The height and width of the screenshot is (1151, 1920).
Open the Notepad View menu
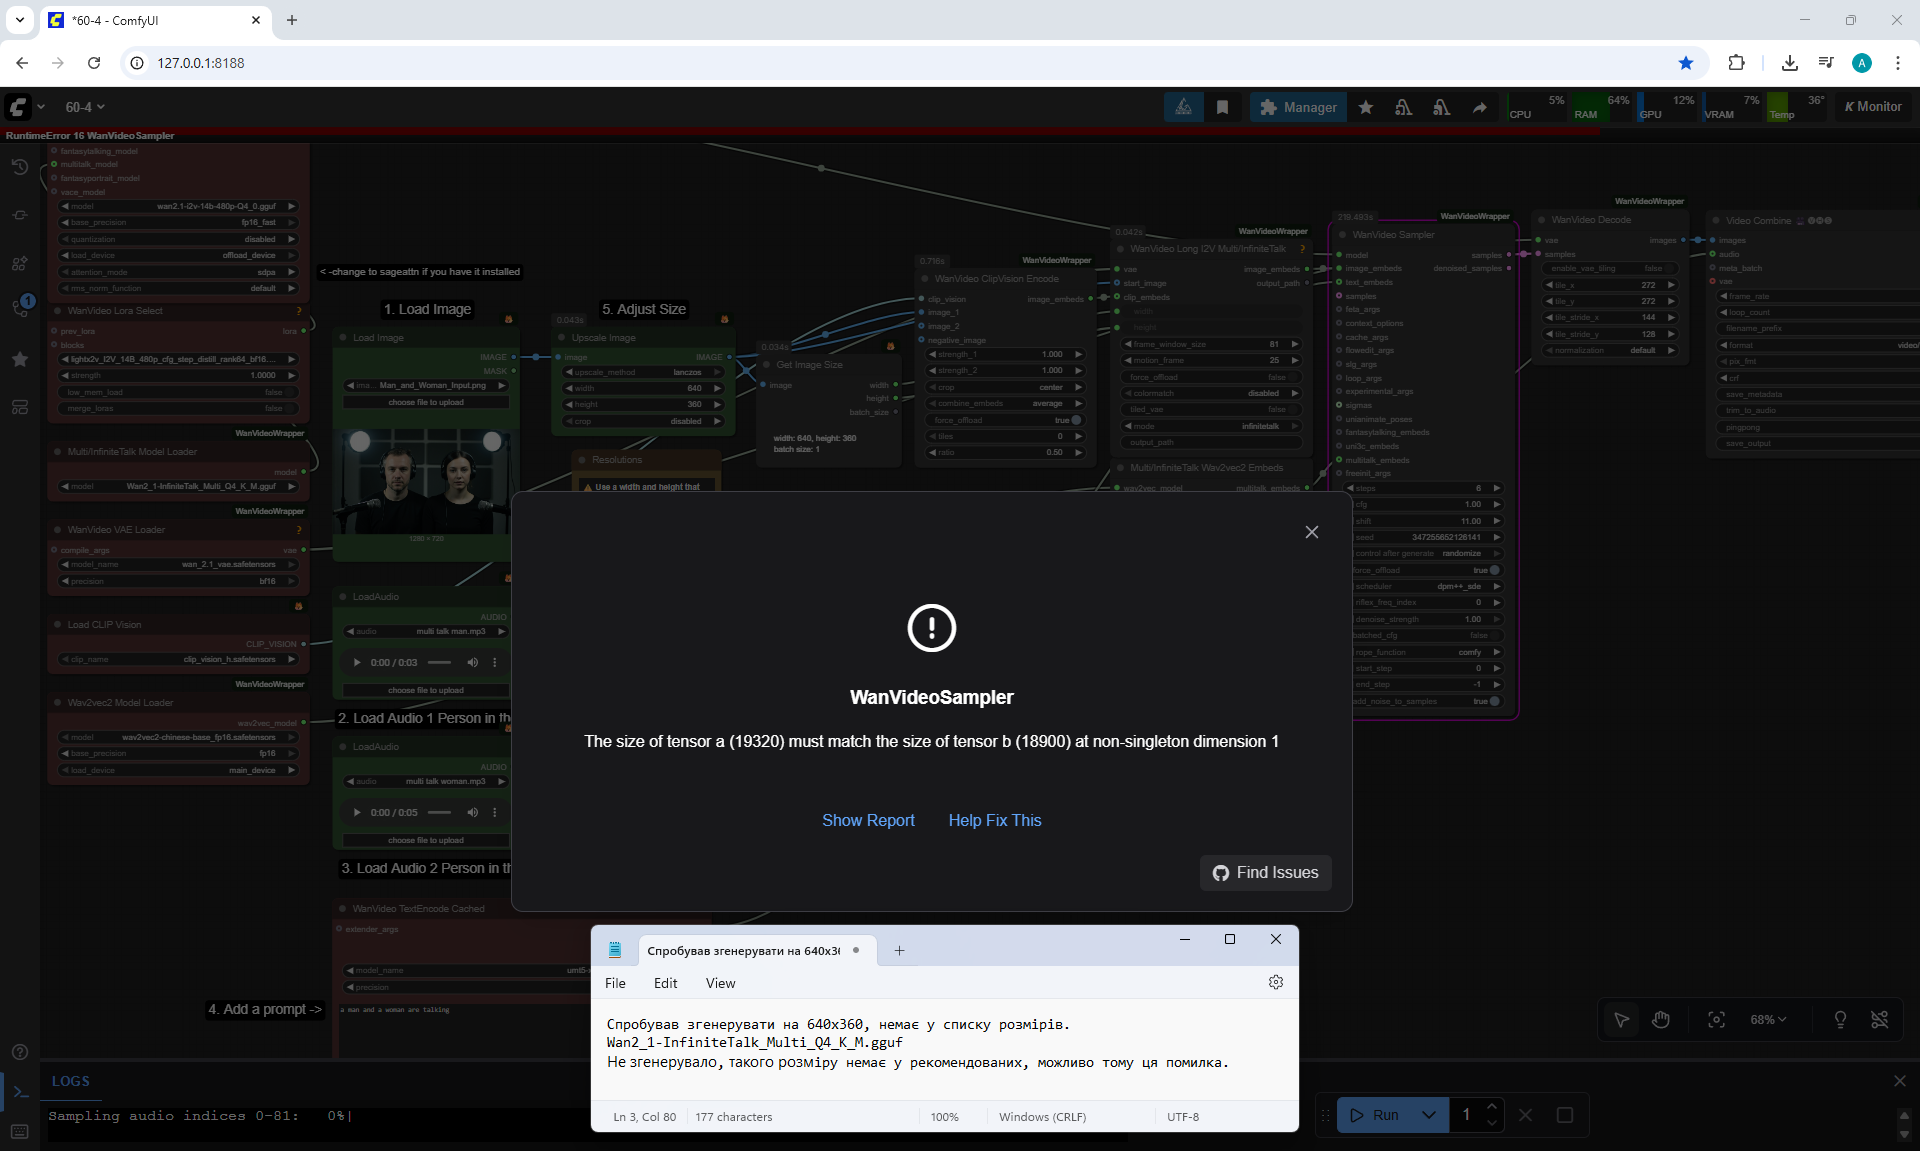(720, 983)
